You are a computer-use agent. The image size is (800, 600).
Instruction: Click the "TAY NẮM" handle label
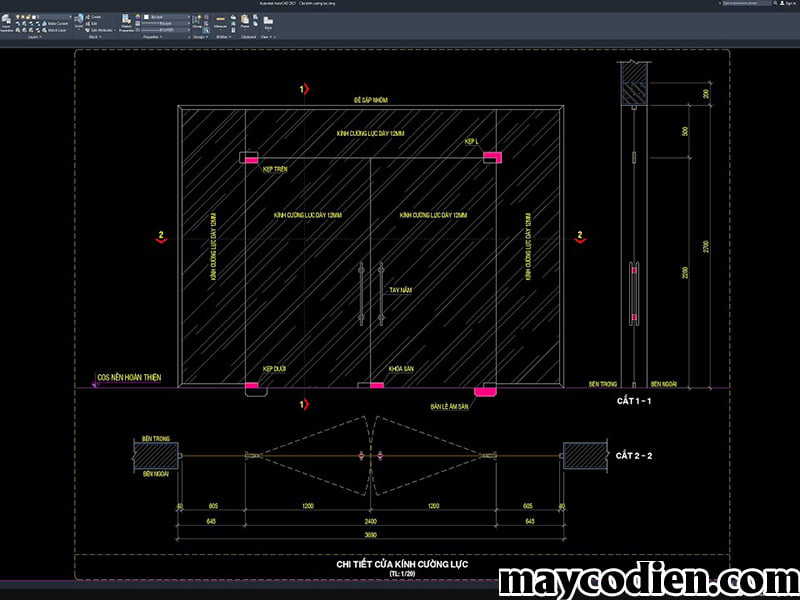click(x=401, y=290)
